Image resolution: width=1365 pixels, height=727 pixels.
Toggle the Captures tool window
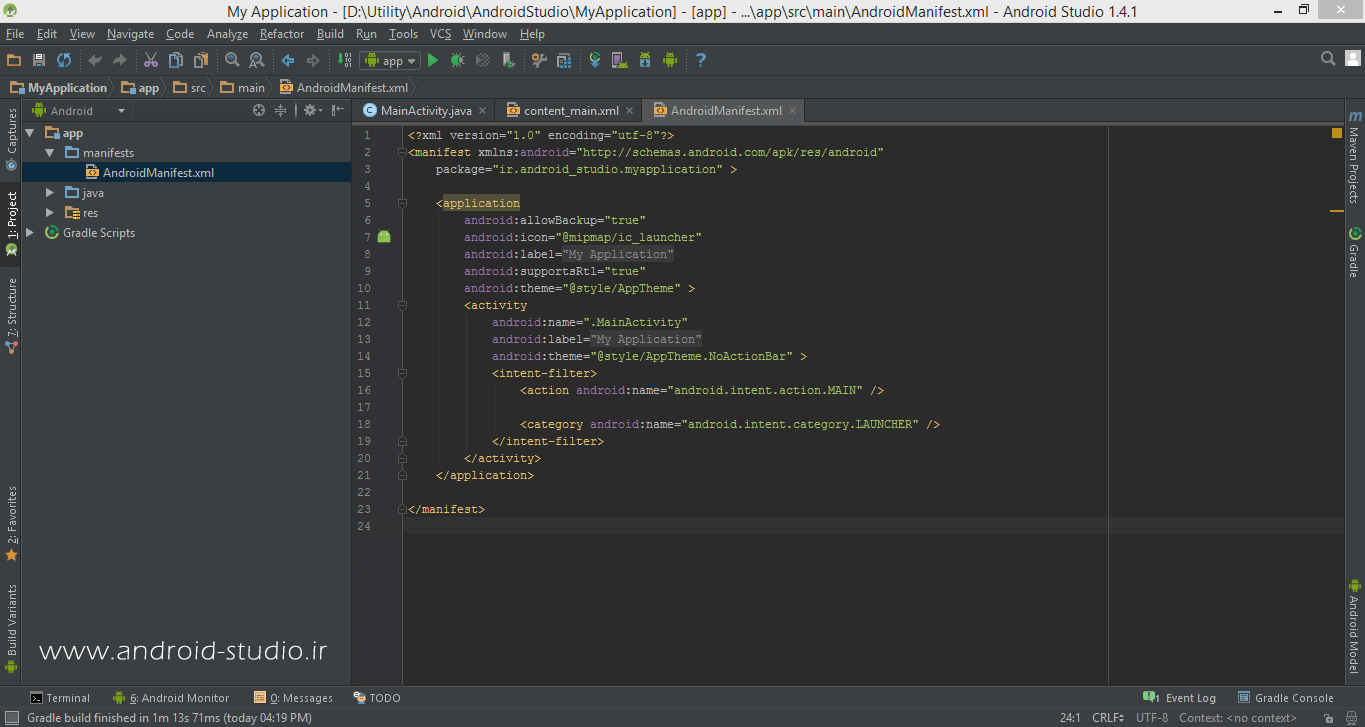(11, 140)
